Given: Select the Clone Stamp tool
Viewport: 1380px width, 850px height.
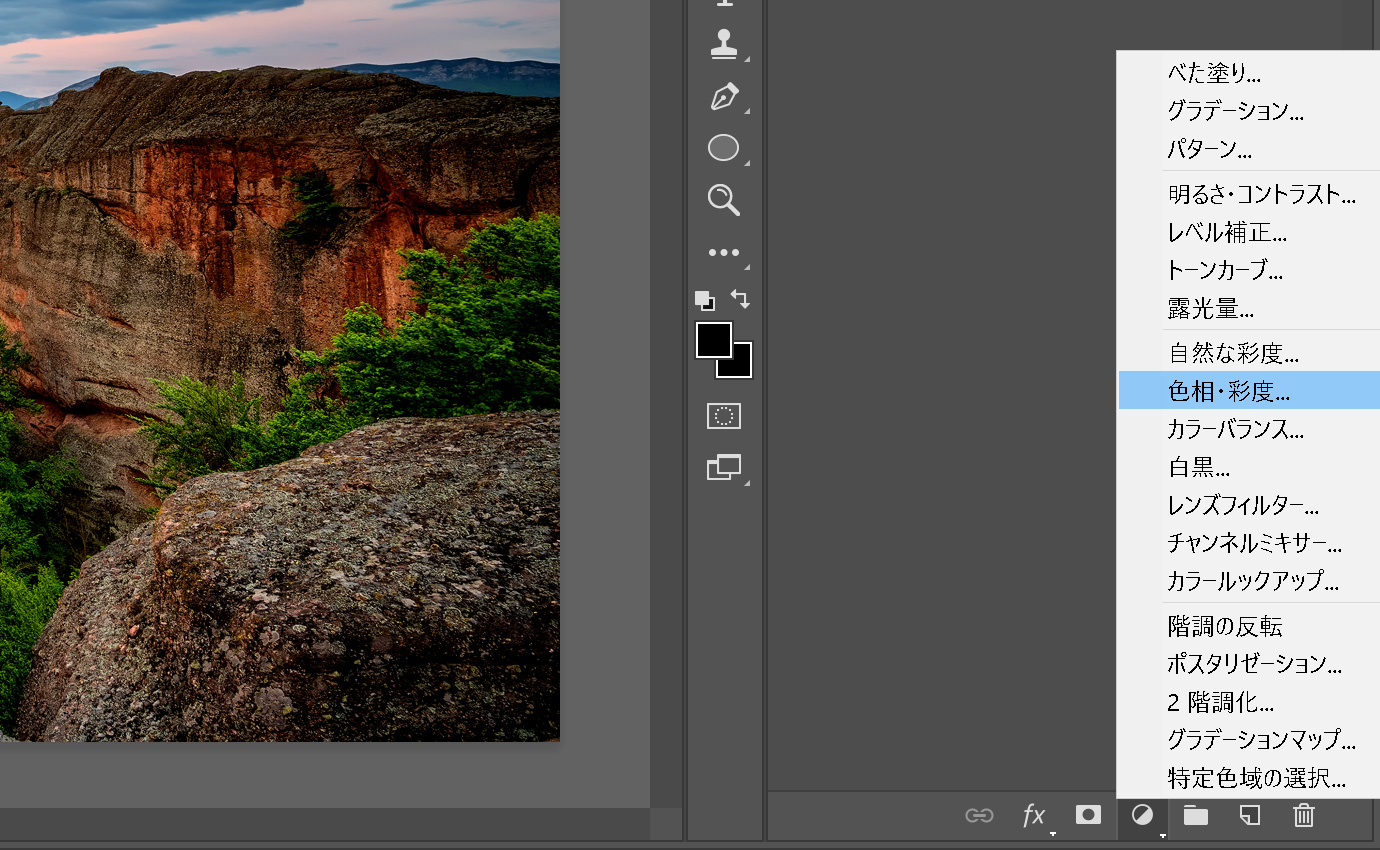Looking at the screenshot, I should point(723,43).
